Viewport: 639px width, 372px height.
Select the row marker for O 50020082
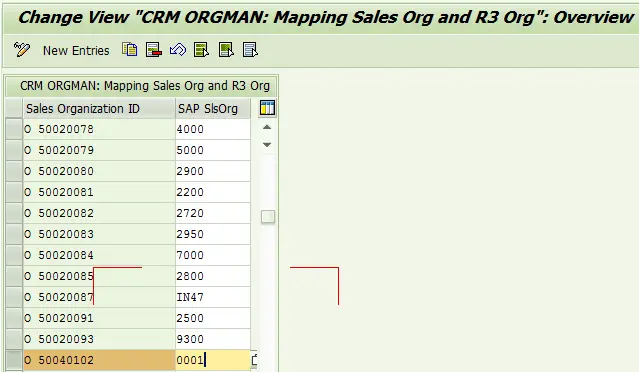(14, 213)
